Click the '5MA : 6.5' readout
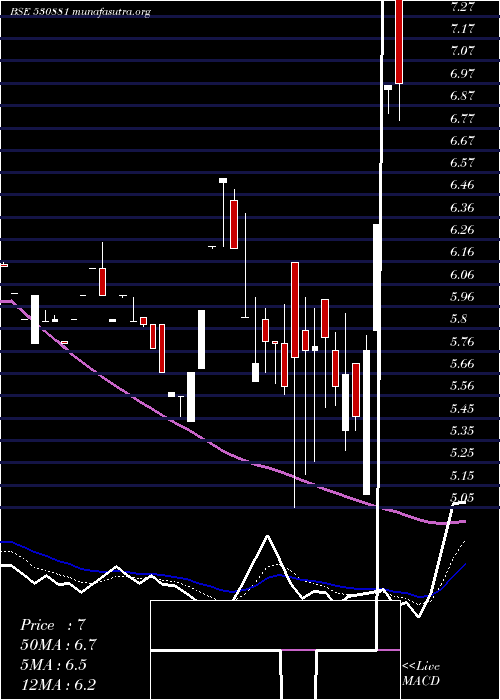Image resolution: width=500 pixels, height=700 pixels. [54, 665]
